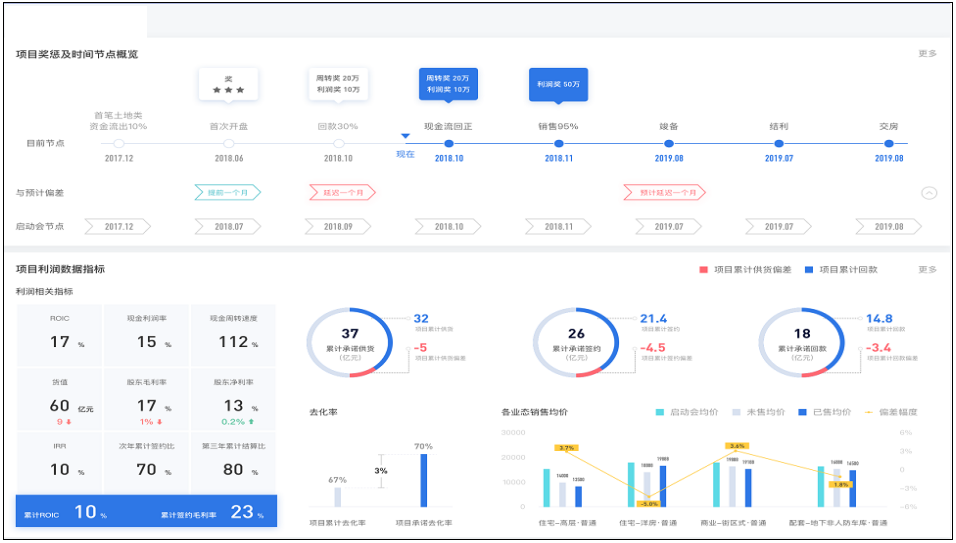Click 累计签约毛利率 23% in blue summary bar

212,512
